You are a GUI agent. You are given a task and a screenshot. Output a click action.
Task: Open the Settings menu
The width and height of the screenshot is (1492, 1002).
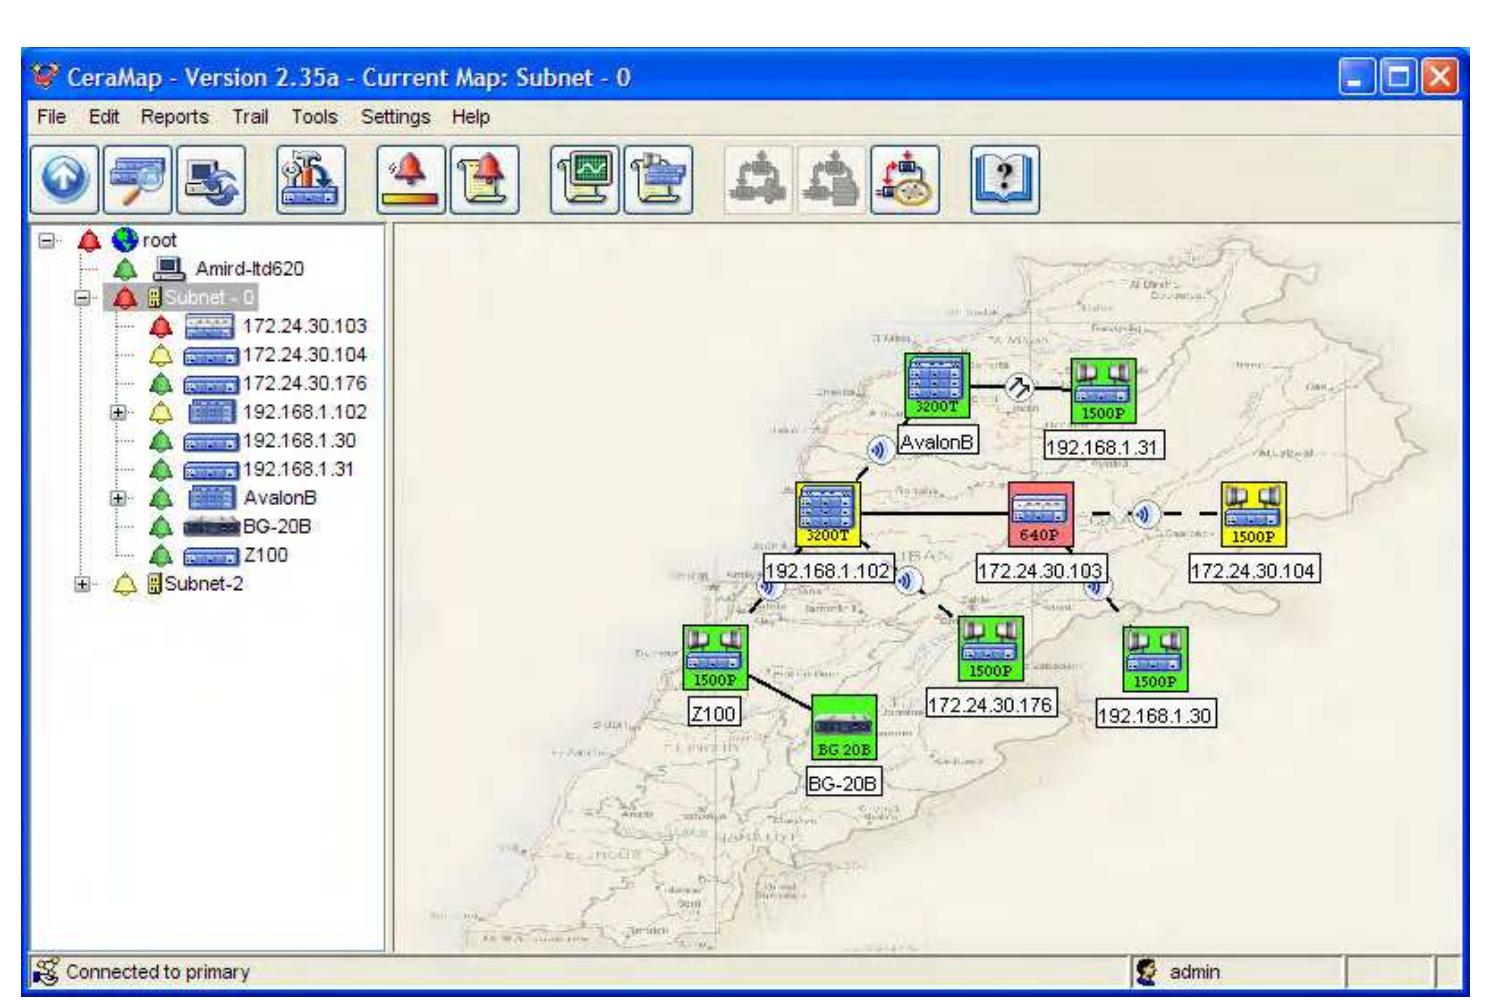pyautogui.click(x=395, y=117)
